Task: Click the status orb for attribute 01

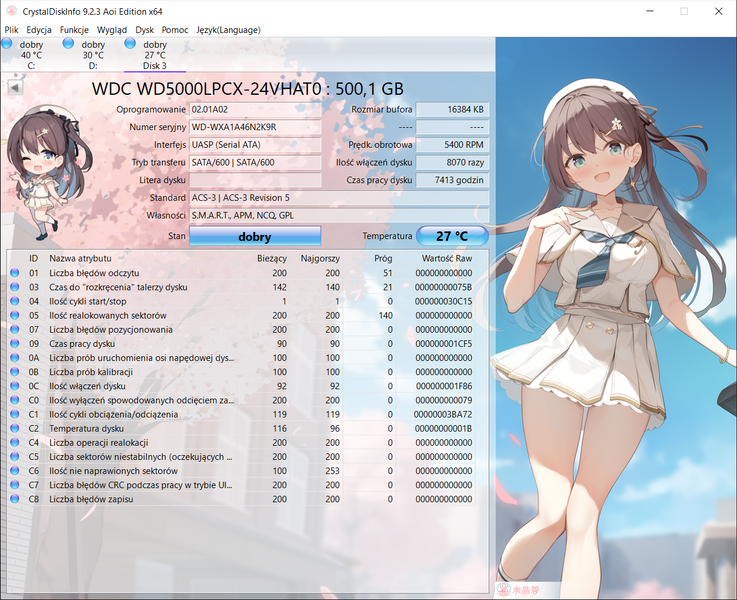Action: tap(15, 273)
